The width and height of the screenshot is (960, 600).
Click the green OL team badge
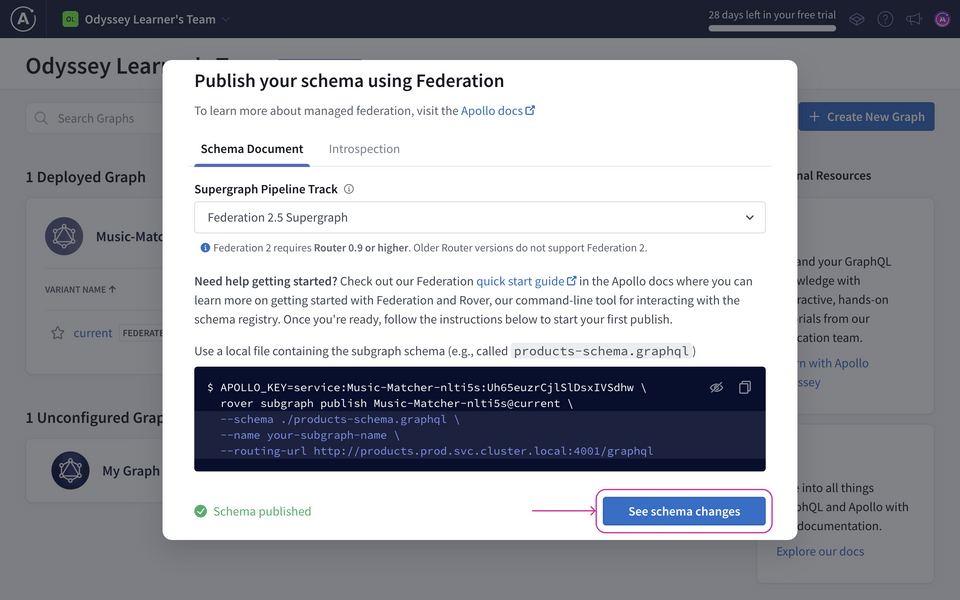(x=70, y=19)
